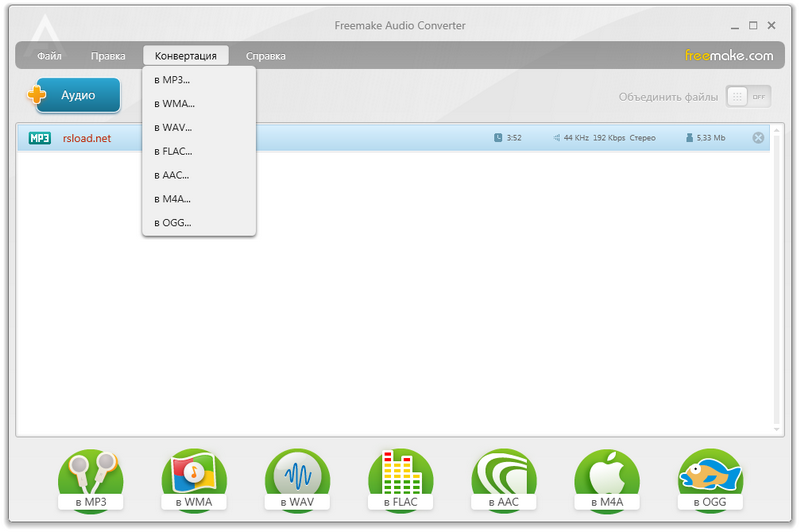The height and width of the screenshot is (532, 800).
Task: Click the "в WAV" waveform icon
Action: coord(297,480)
